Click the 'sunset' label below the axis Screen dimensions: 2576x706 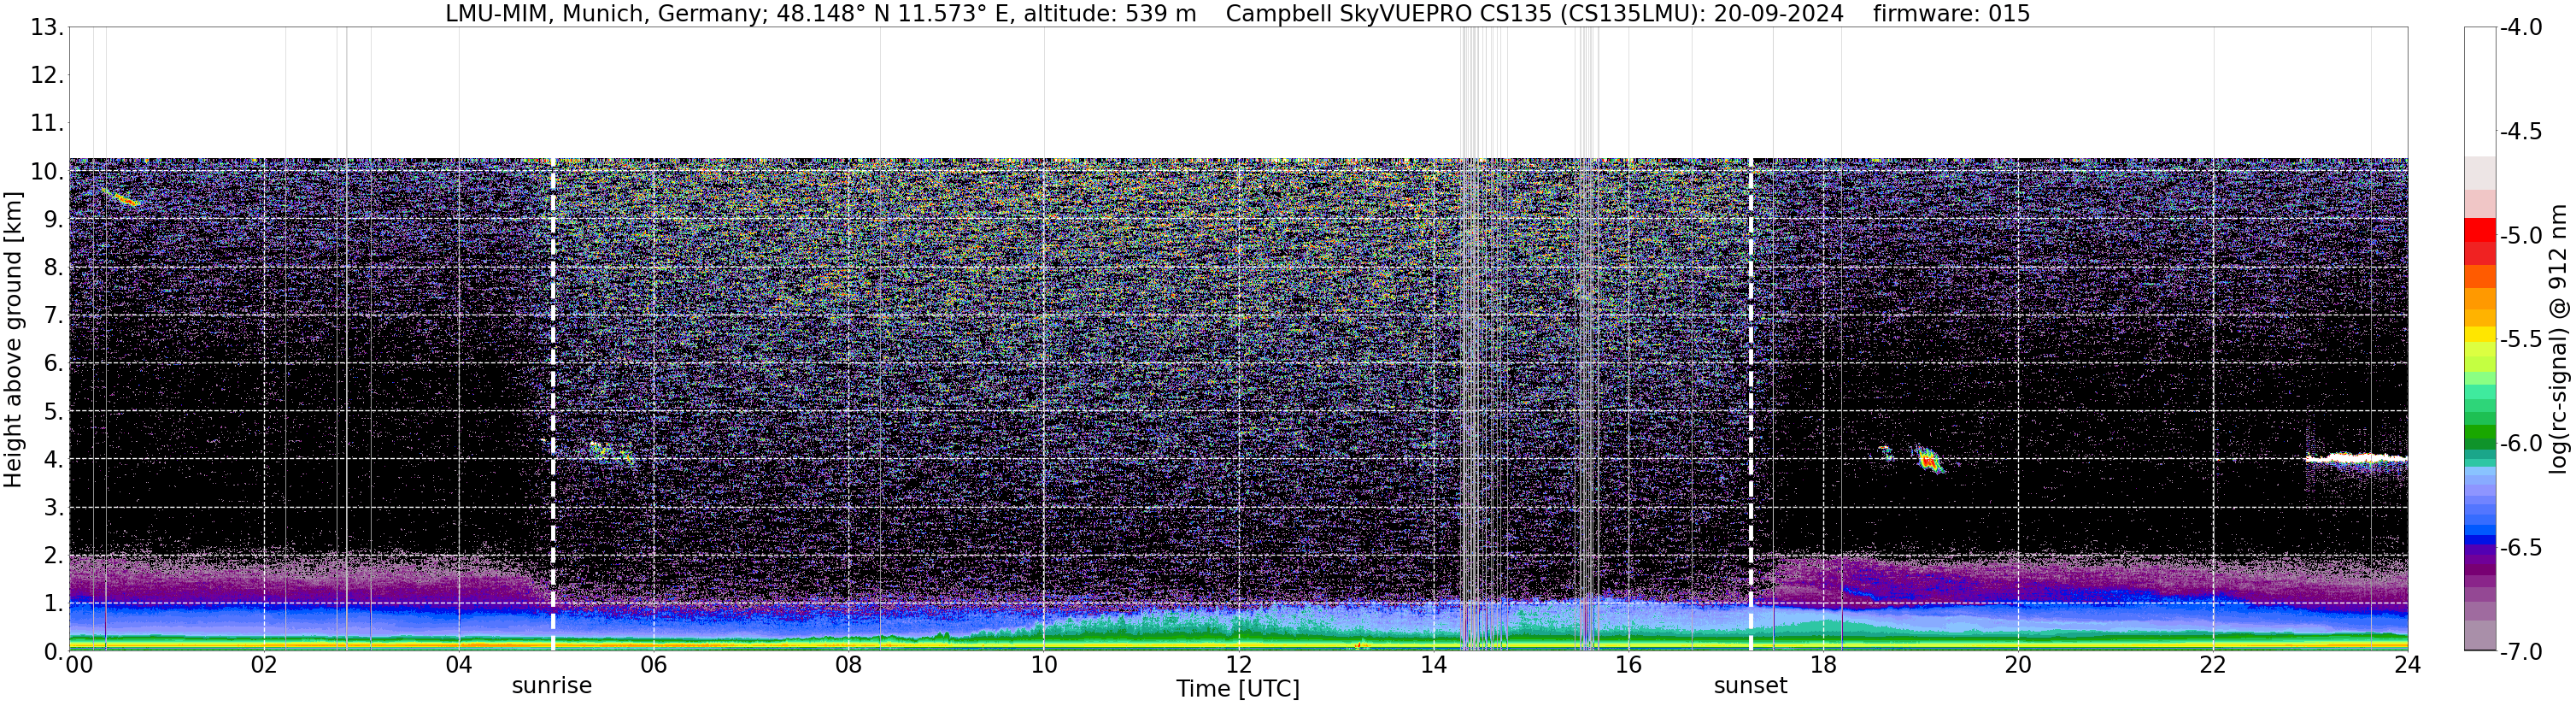1750,686
